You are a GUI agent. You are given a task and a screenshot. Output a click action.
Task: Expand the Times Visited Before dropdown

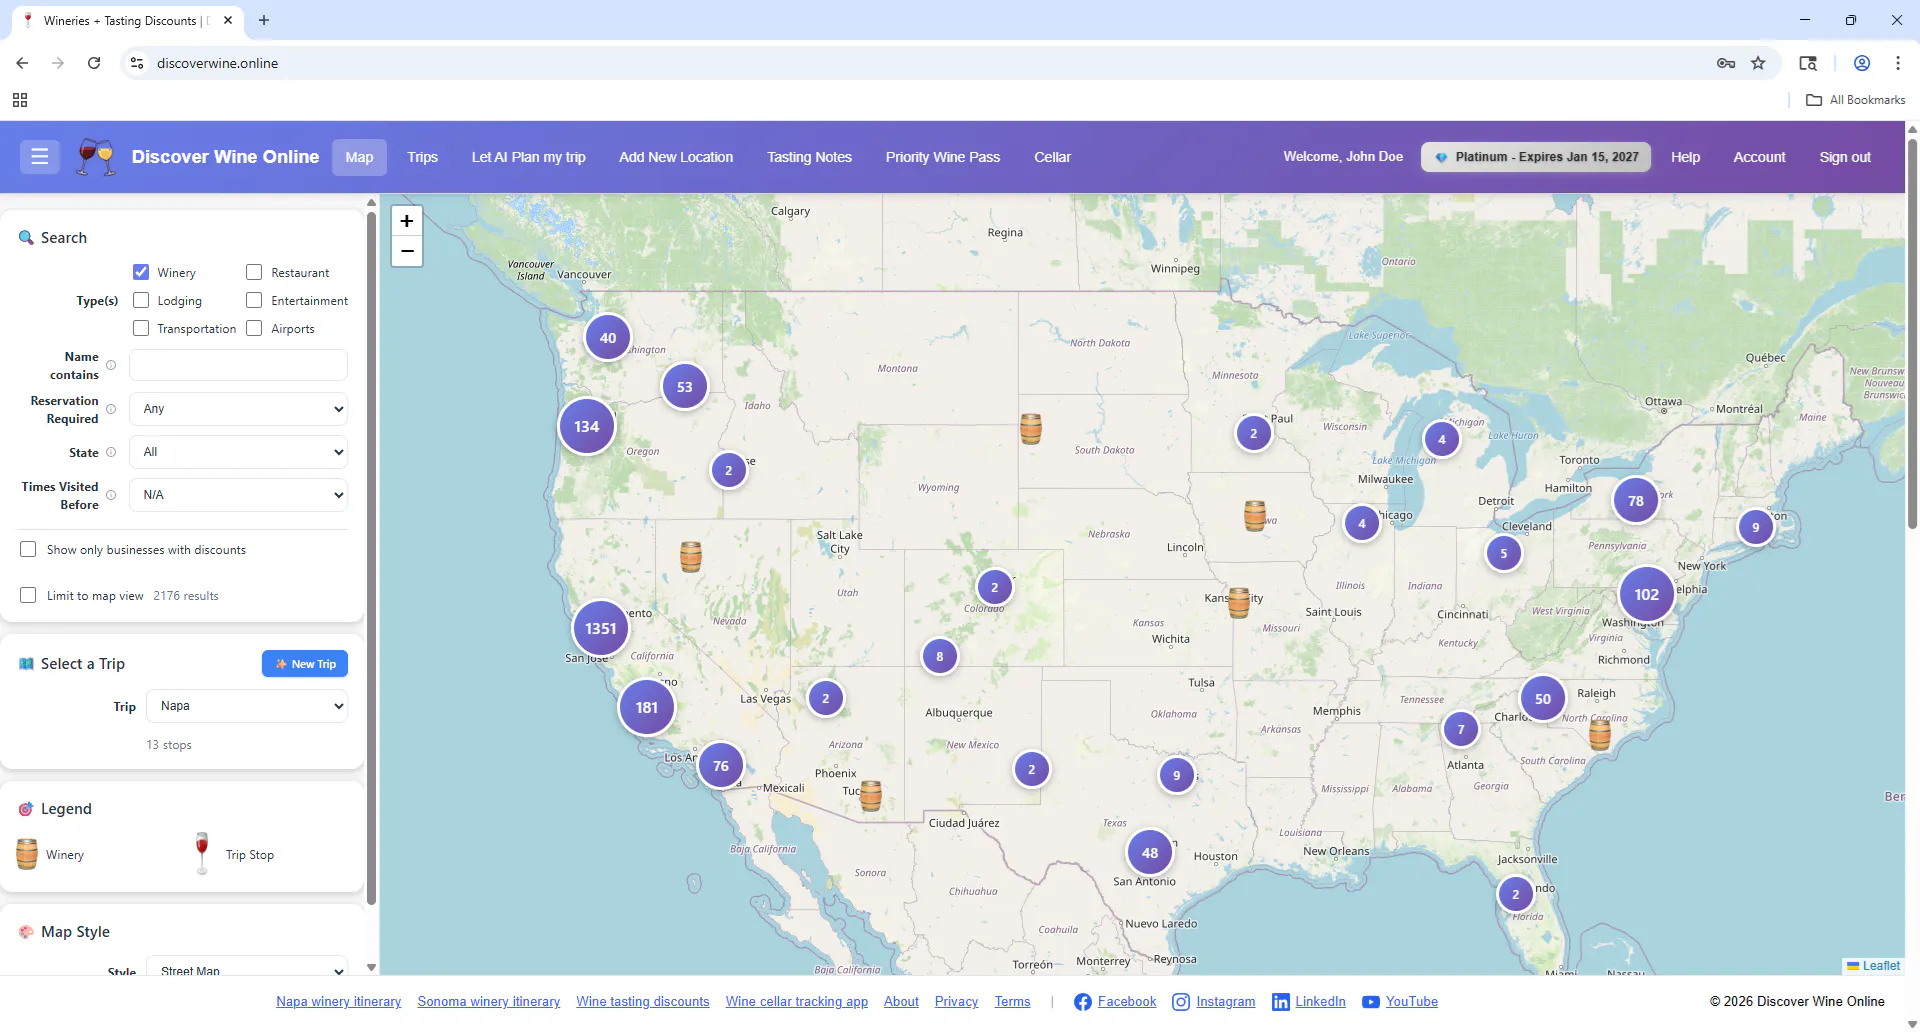pyautogui.click(x=238, y=495)
